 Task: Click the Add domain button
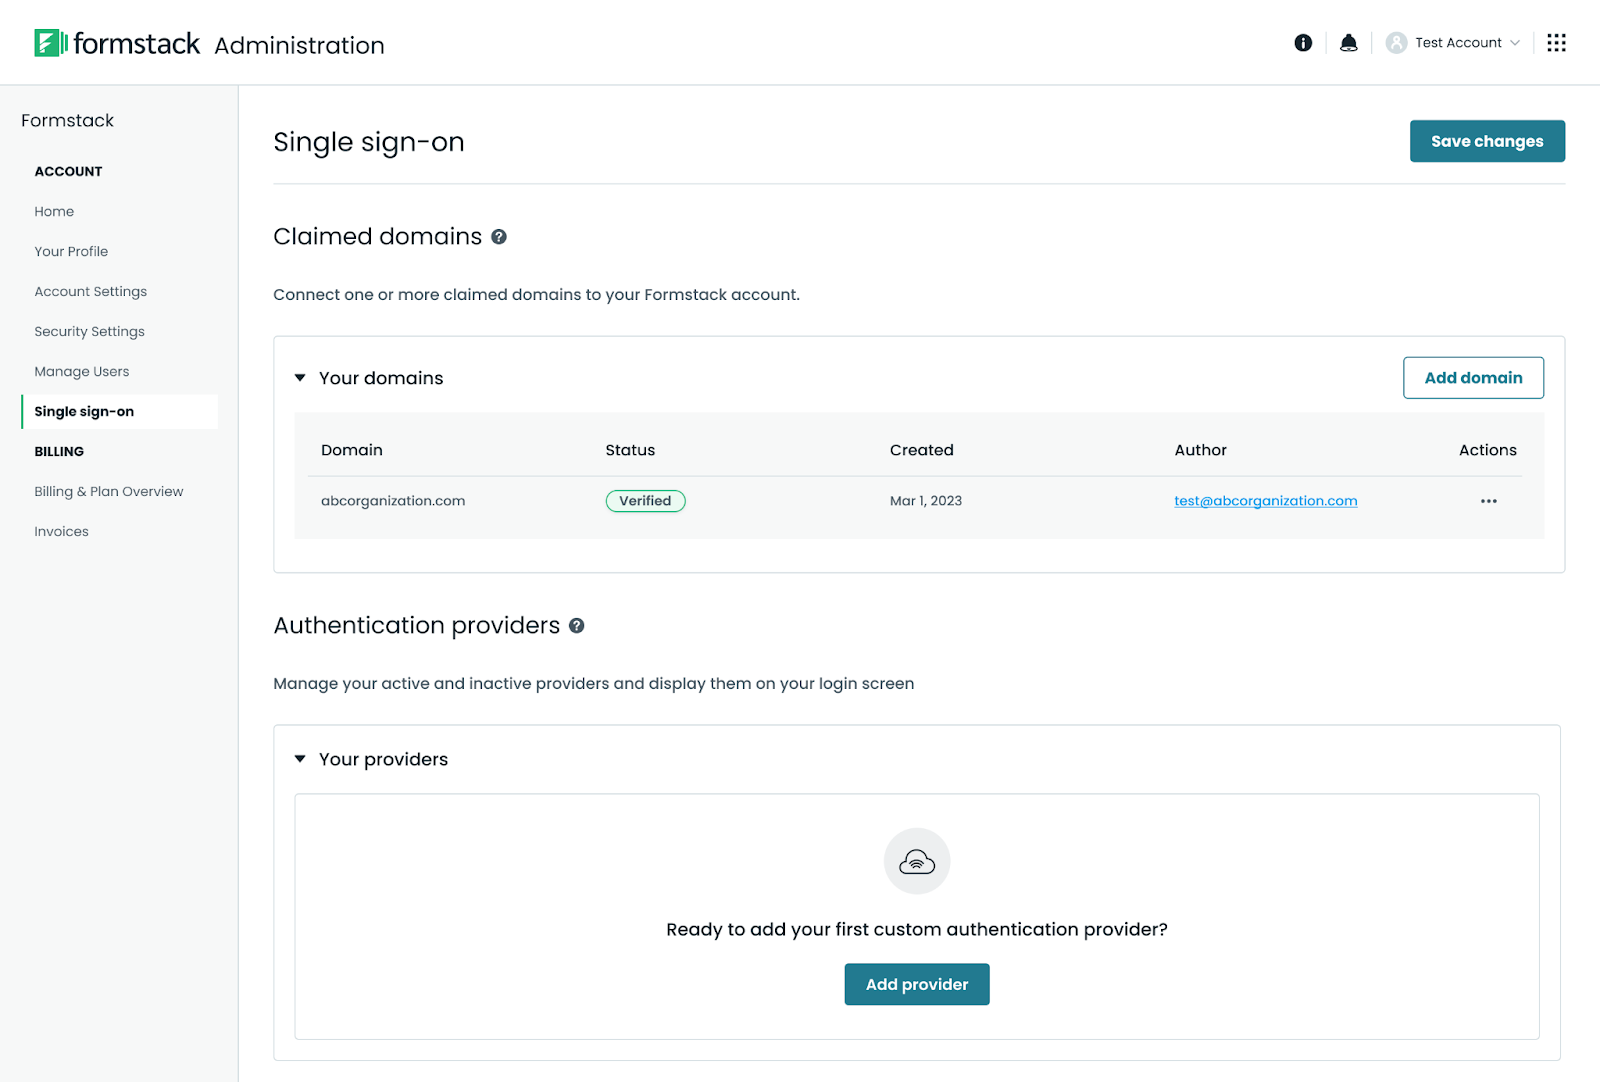coord(1473,378)
